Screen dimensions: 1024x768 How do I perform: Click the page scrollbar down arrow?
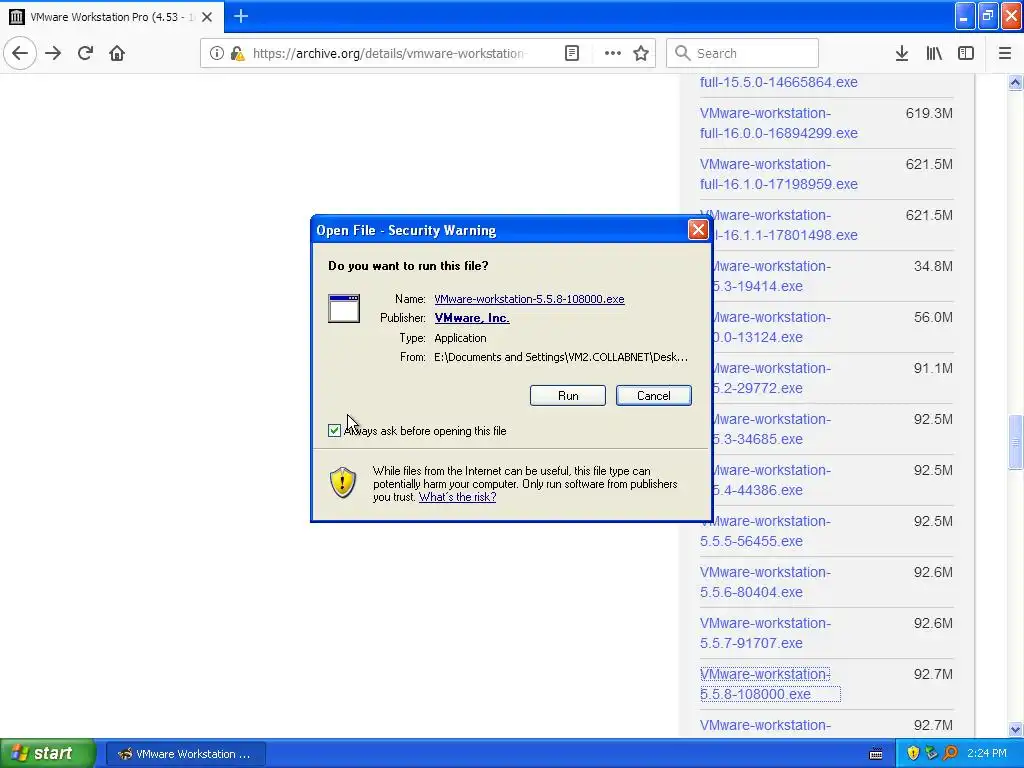tap(1015, 729)
